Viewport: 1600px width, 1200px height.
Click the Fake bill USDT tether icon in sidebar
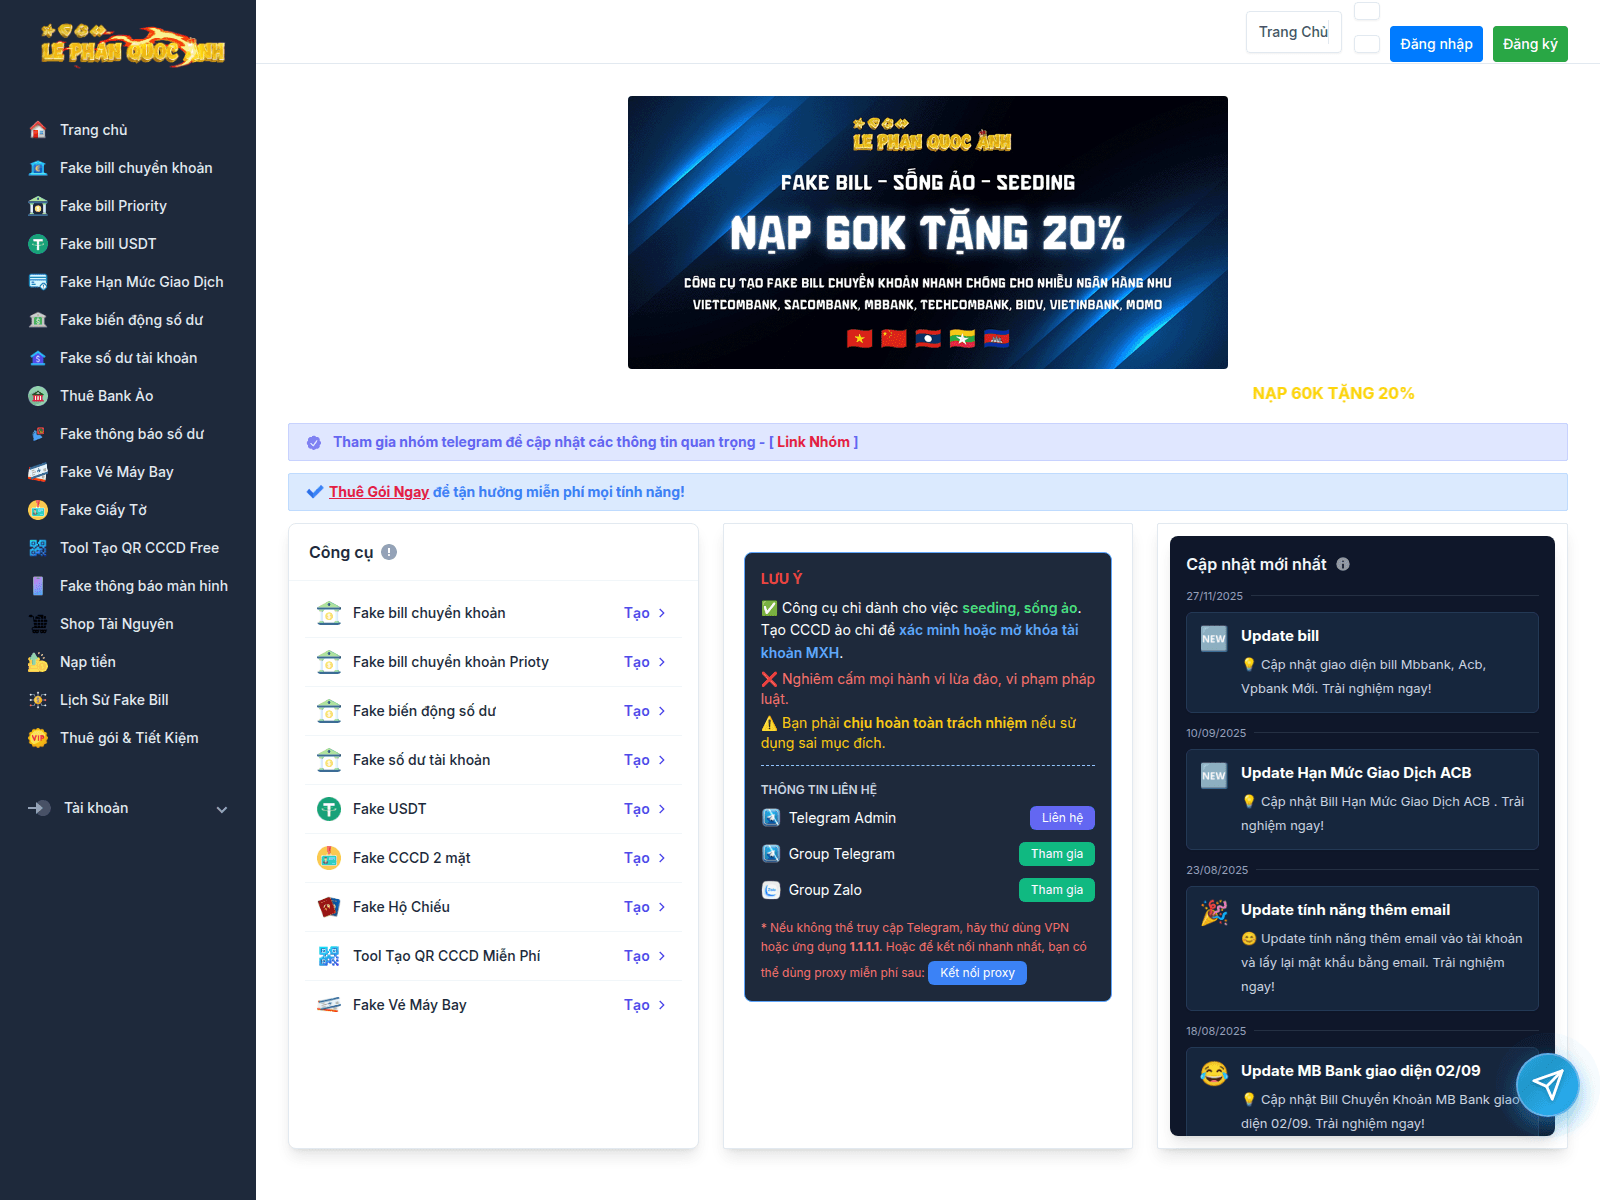(x=38, y=244)
